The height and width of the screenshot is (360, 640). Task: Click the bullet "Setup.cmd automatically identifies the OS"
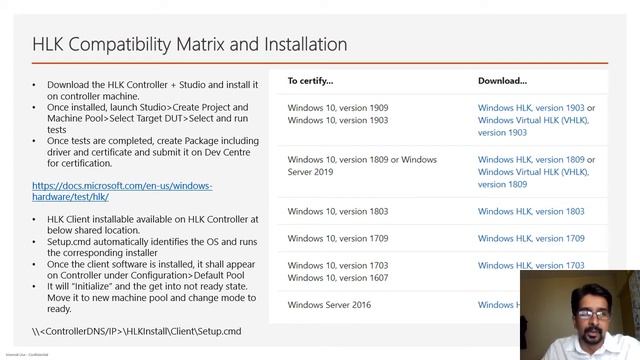click(x=152, y=247)
